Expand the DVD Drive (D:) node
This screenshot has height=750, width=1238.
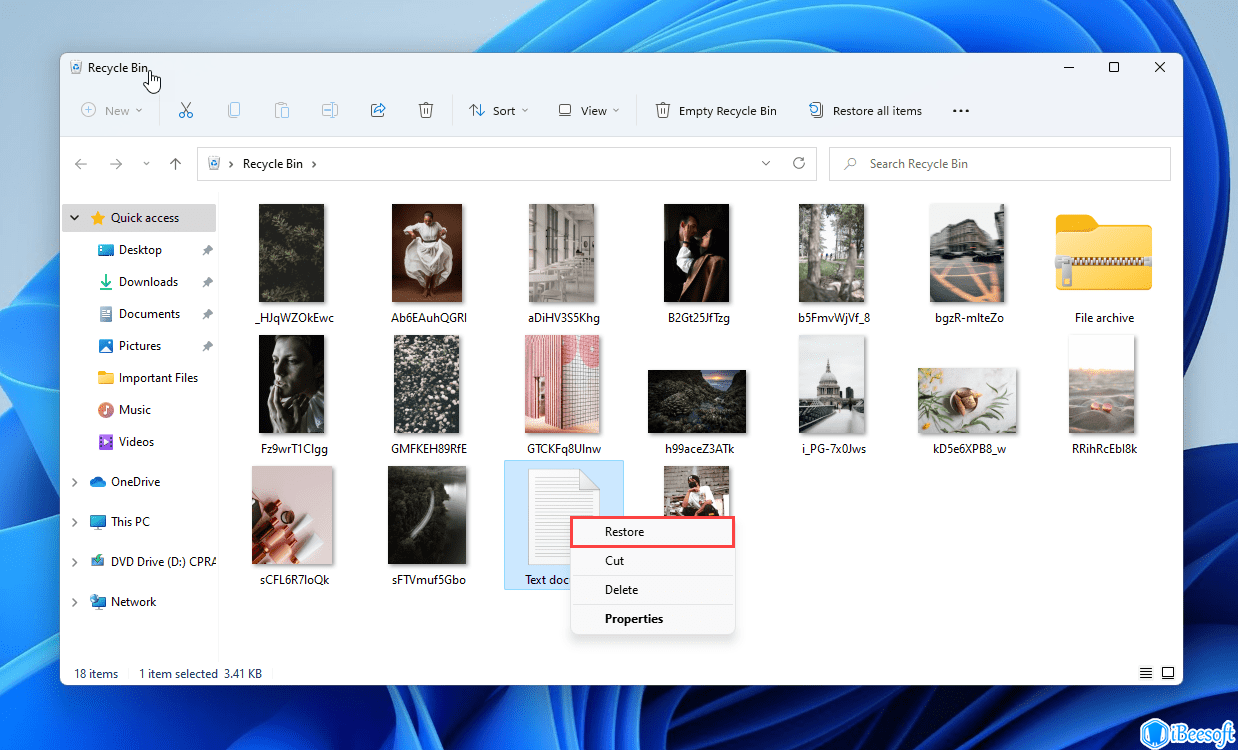(x=75, y=562)
